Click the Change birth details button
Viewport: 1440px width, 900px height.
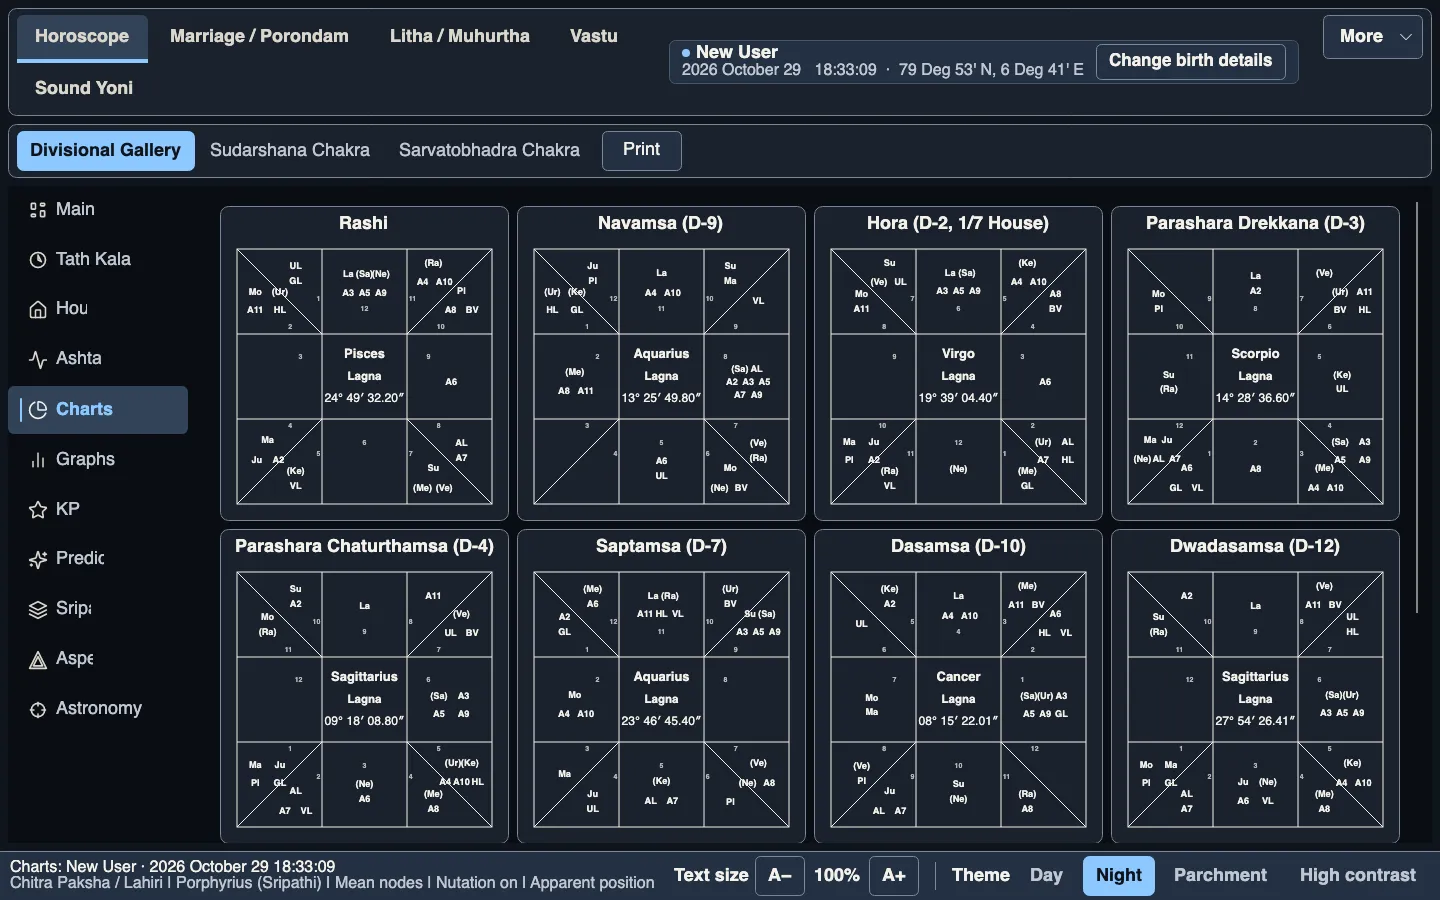click(1190, 61)
